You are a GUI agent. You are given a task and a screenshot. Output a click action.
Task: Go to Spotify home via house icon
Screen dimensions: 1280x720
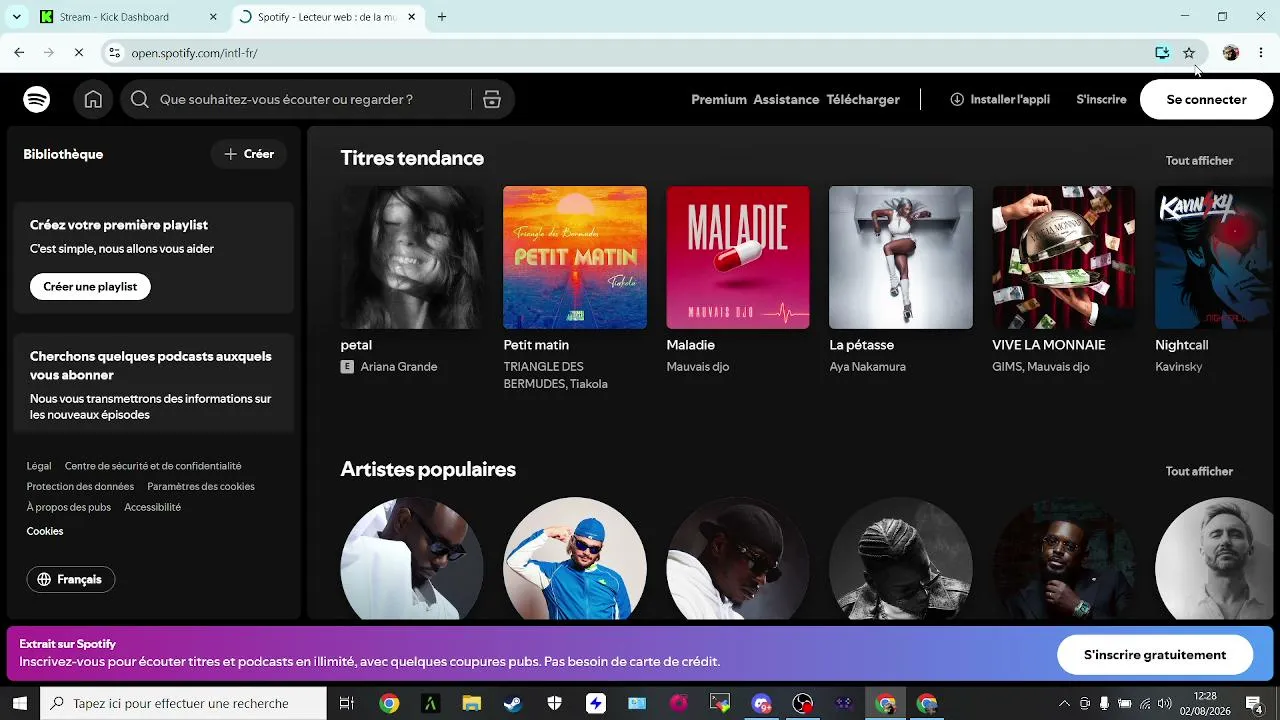93,99
